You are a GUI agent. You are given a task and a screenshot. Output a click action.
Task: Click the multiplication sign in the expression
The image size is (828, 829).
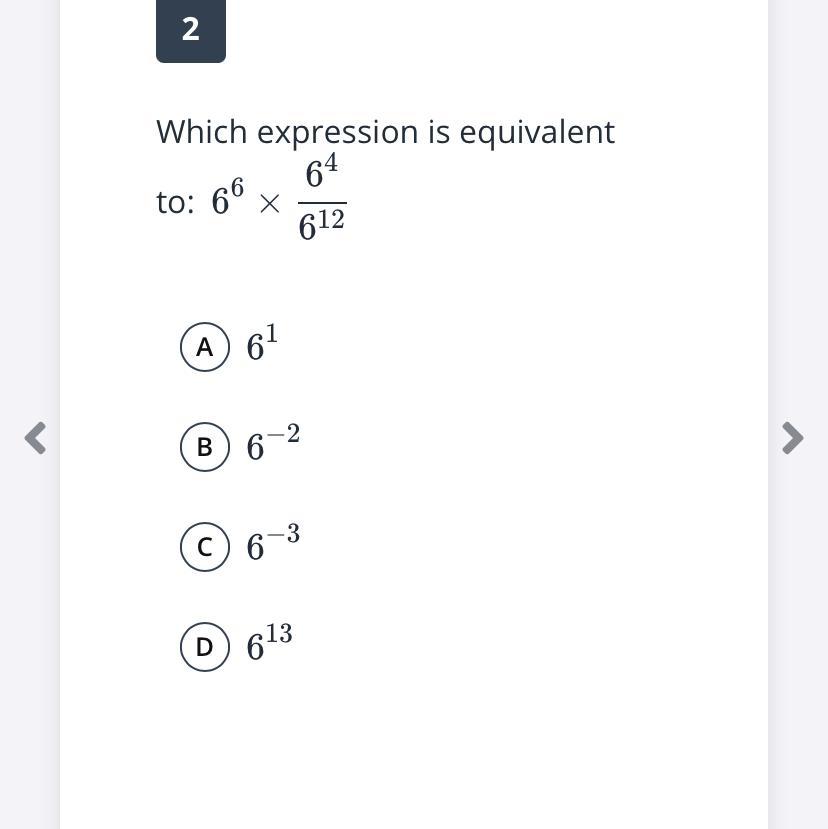pyautogui.click(x=269, y=204)
